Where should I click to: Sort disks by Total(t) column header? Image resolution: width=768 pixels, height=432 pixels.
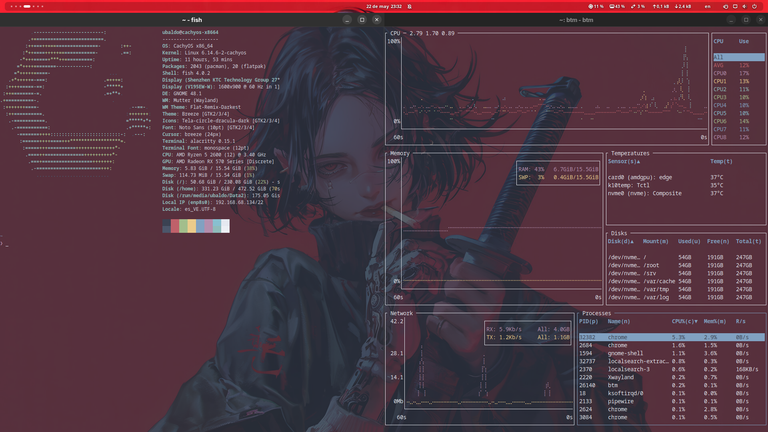tap(748, 241)
